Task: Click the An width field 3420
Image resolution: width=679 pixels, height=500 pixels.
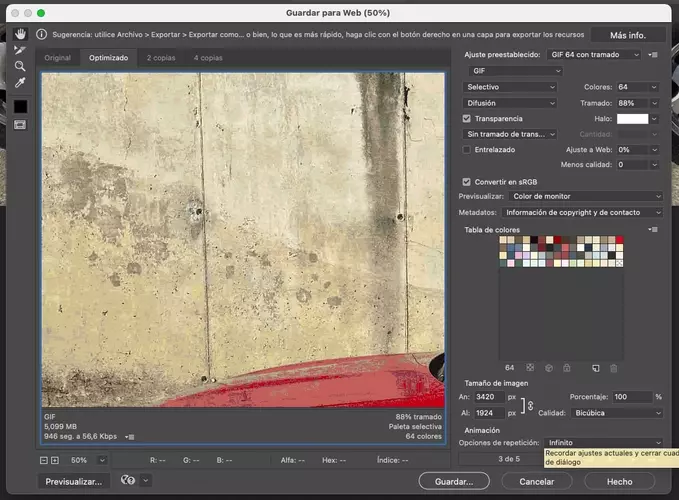Action: [489, 397]
